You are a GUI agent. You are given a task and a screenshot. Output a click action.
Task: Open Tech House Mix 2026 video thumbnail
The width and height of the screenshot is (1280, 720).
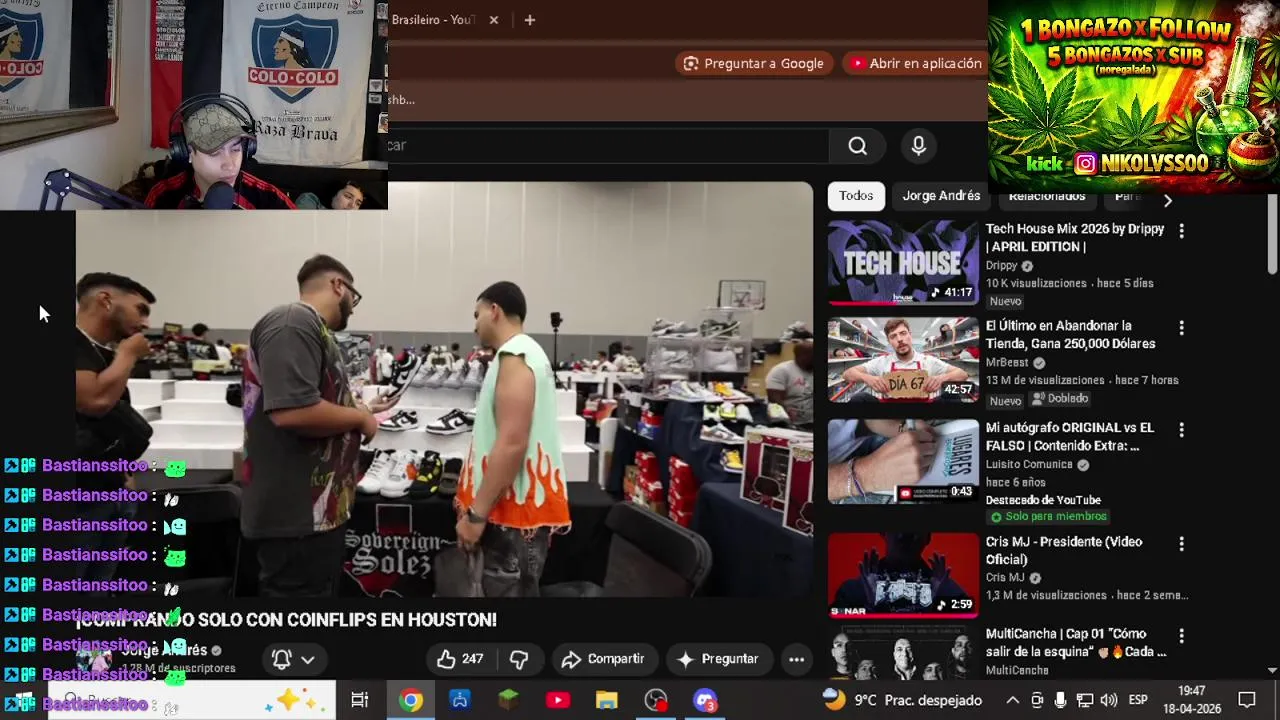[x=903, y=262]
